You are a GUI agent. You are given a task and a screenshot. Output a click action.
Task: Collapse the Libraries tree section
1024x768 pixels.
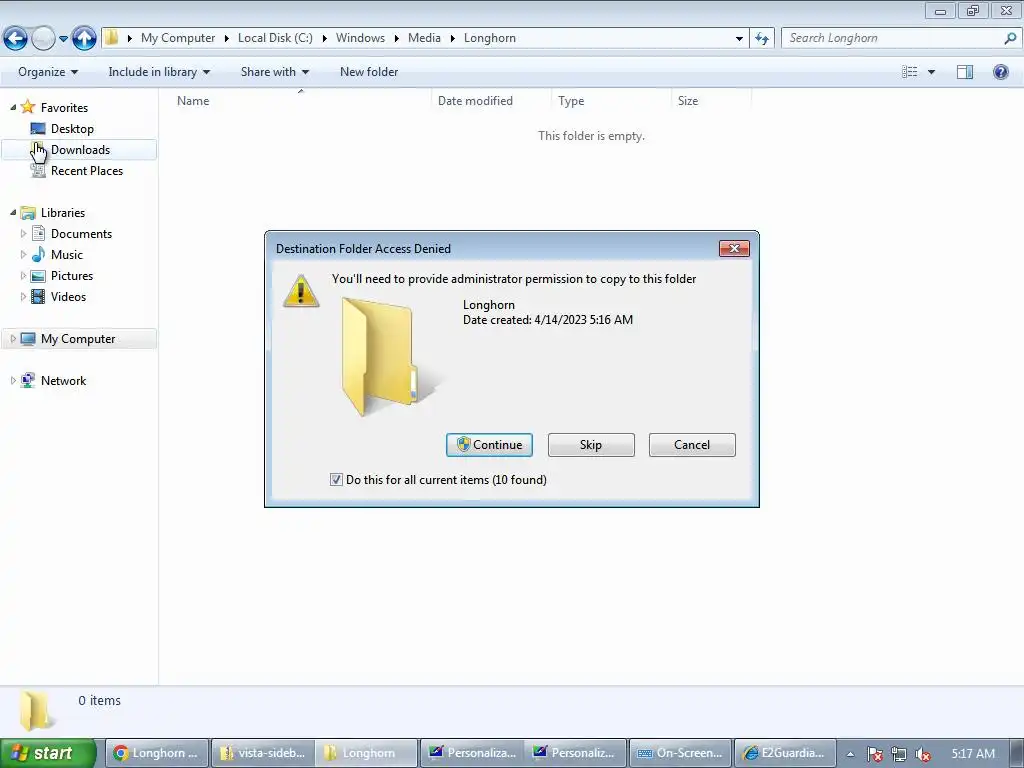[13, 212]
